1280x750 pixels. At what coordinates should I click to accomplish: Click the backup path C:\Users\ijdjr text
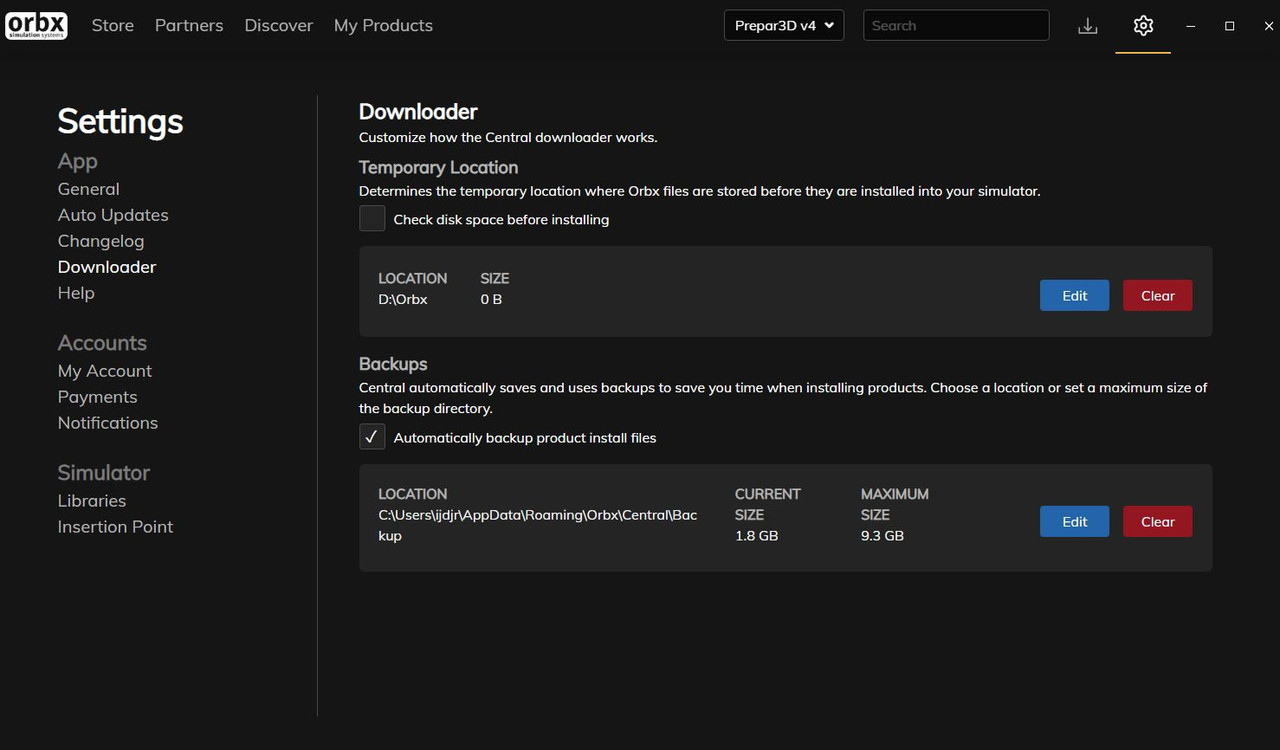pyautogui.click(x=538, y=525)
